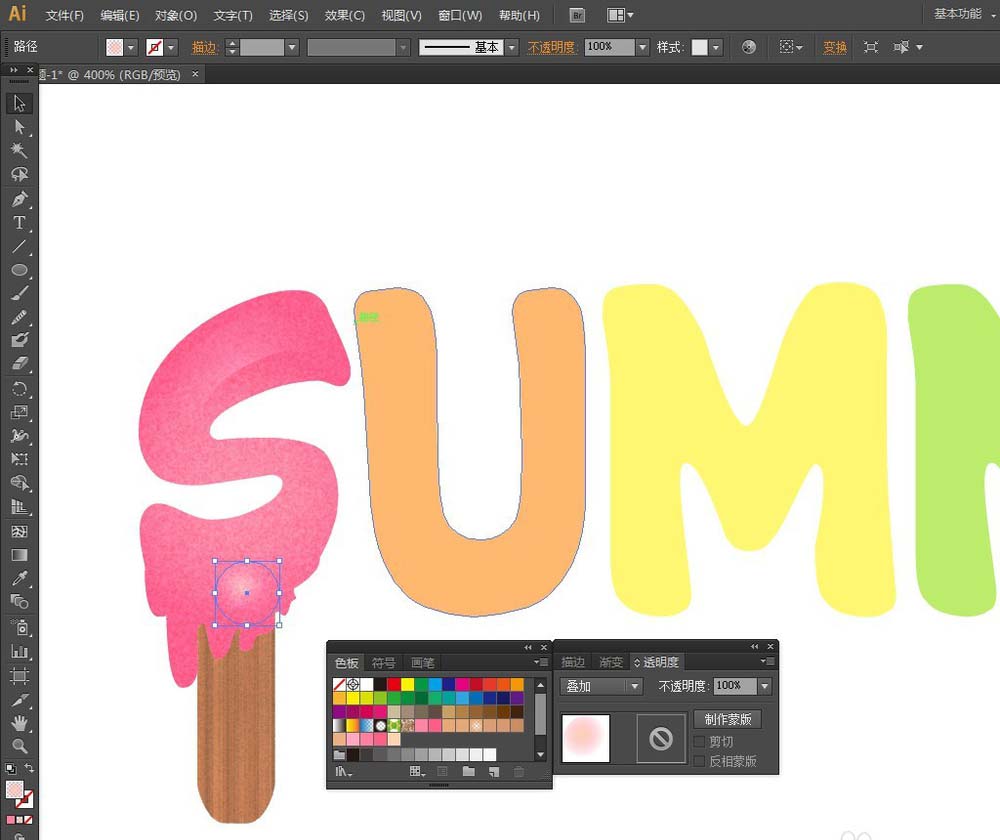Select the Column Graph tool
The height and width of the screenshot is (840, 1000).
pos(19,652)
